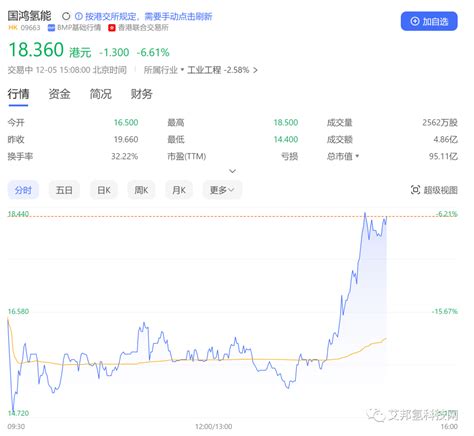Click the 09:30 time axis label

click(16, 427)
